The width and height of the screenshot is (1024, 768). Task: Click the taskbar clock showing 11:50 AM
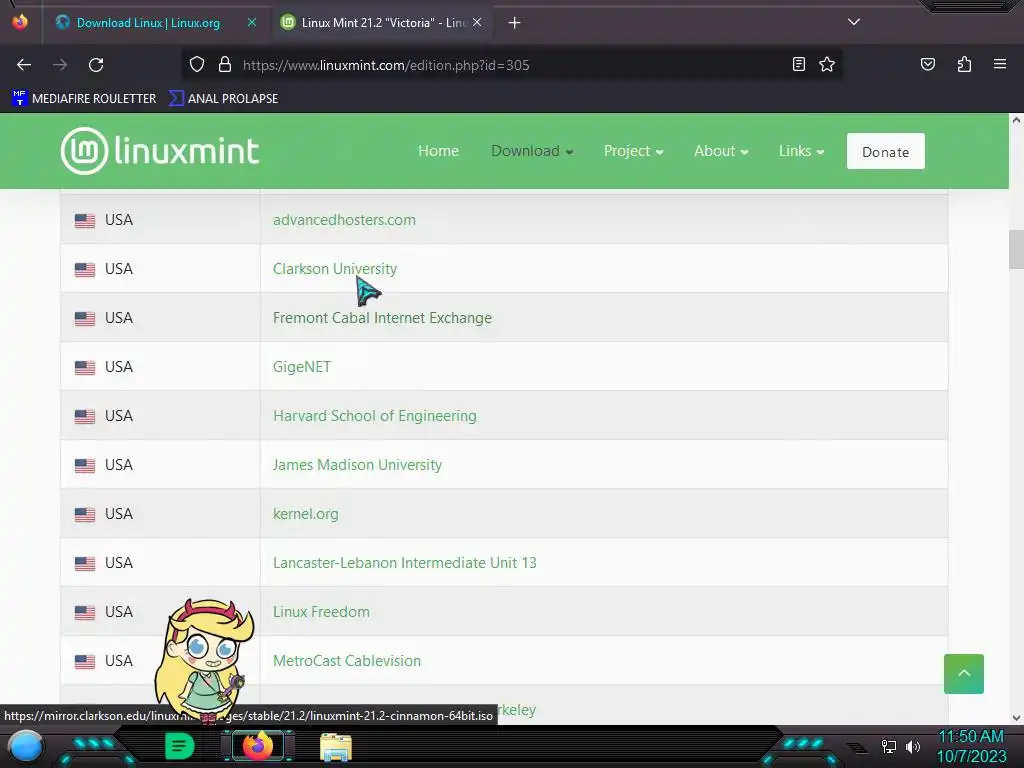click(971, 746)
